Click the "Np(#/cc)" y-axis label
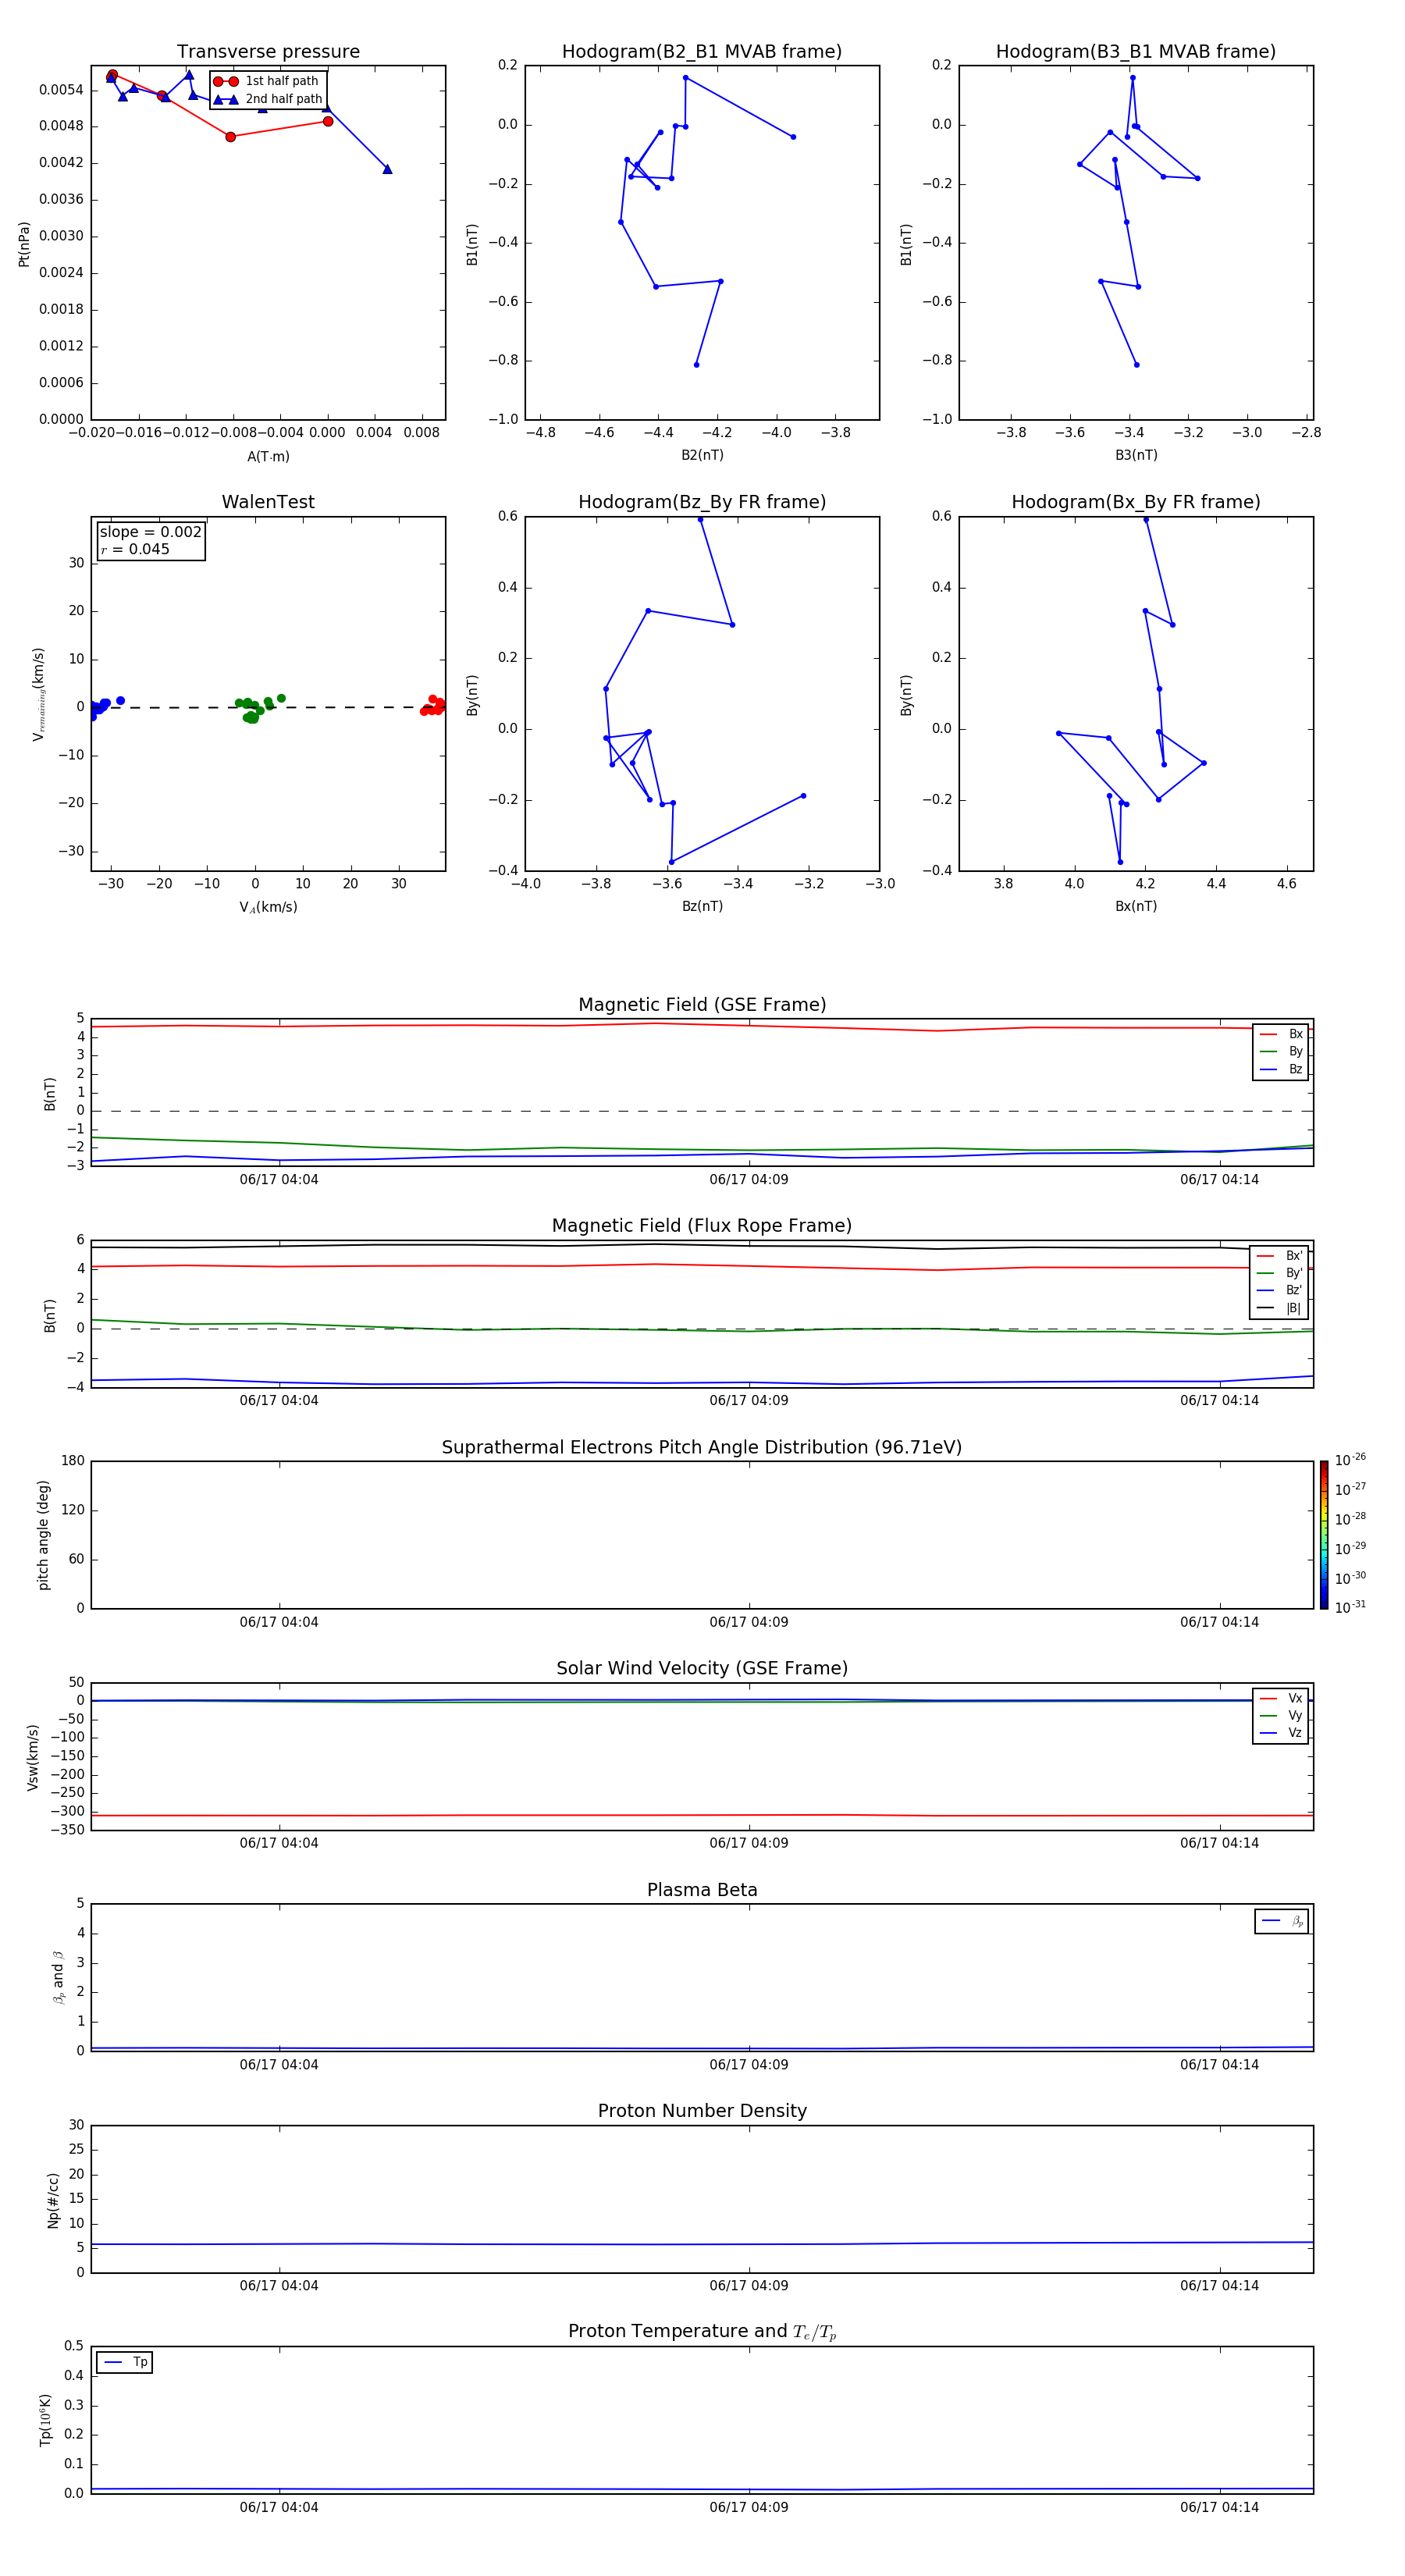This screenshot has width=1405, height=2576. pos(54,2200)
